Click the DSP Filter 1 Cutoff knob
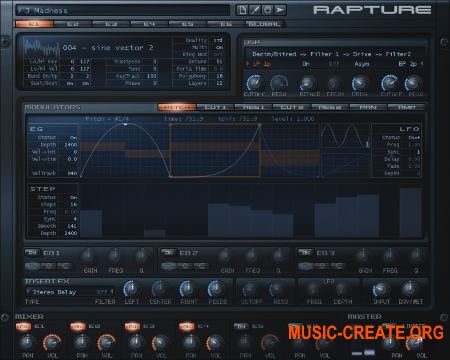 pos(254,83)
